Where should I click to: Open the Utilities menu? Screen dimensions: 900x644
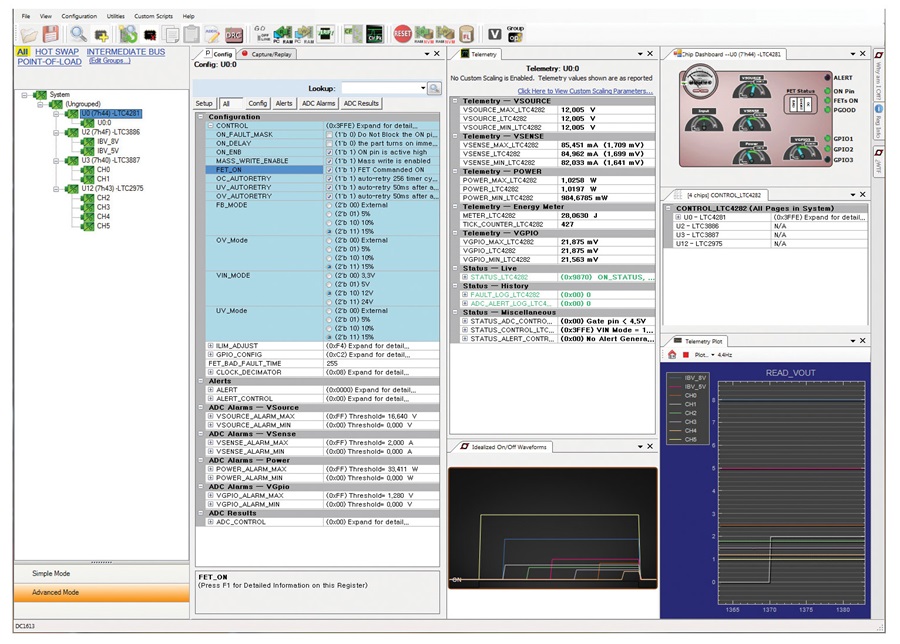pyautogui.click(x=116, y=17)
